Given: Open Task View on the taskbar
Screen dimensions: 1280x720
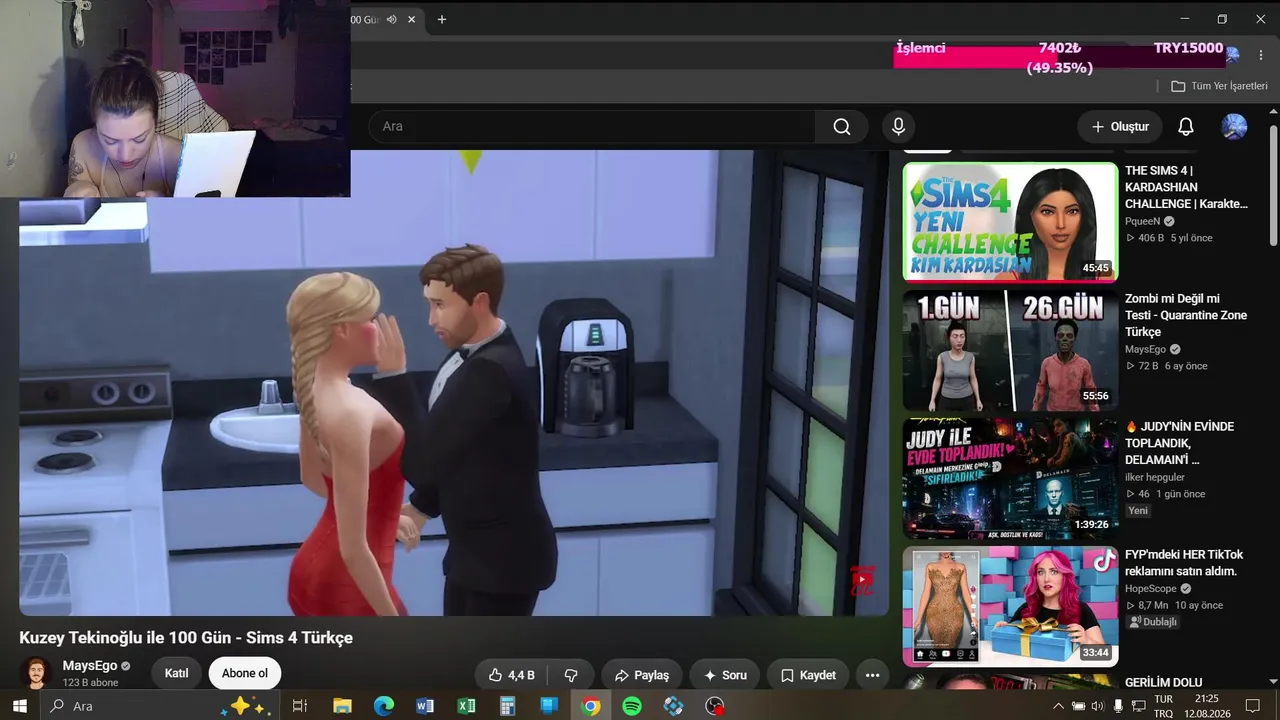Looking at the screenshot, I should click(299, 706).
